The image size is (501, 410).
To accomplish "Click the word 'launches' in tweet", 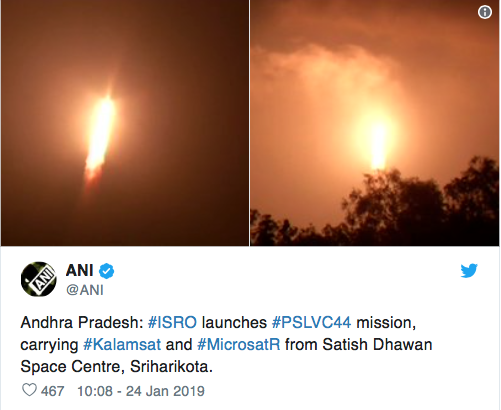I will tap(234, 323).
